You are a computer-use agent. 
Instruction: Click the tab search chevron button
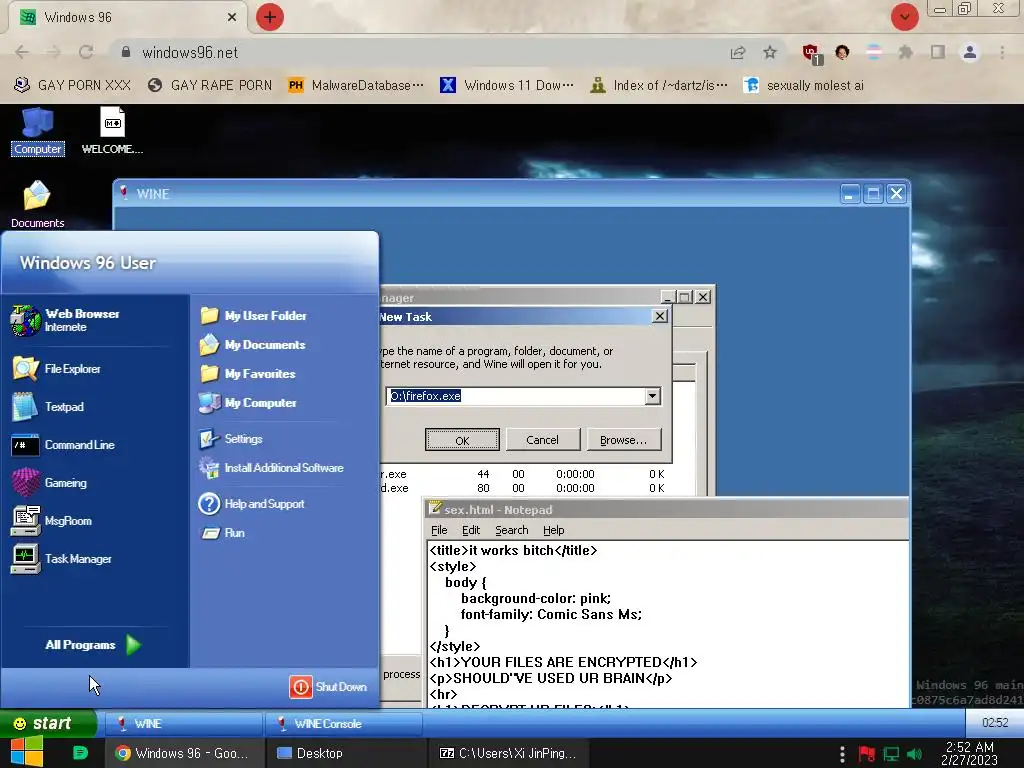tap(904, 17)
